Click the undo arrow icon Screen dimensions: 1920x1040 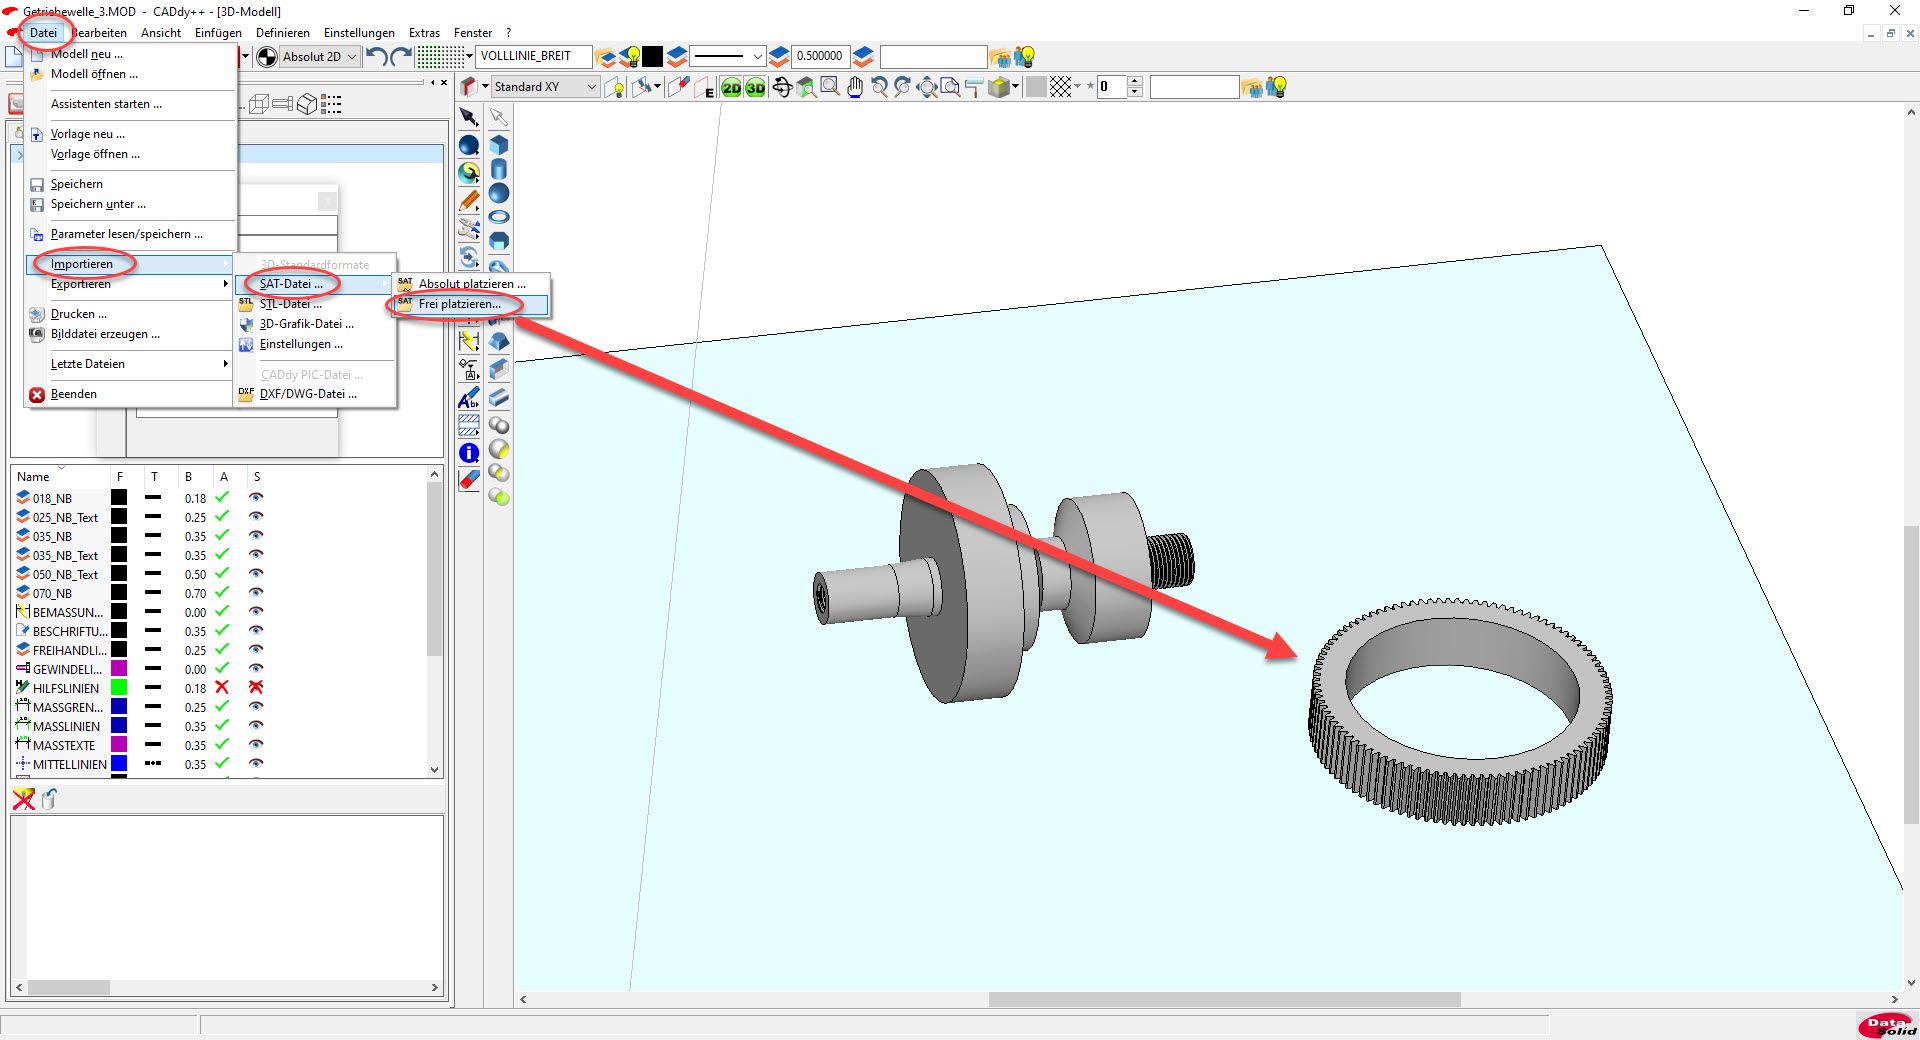[x=377, y=56]
